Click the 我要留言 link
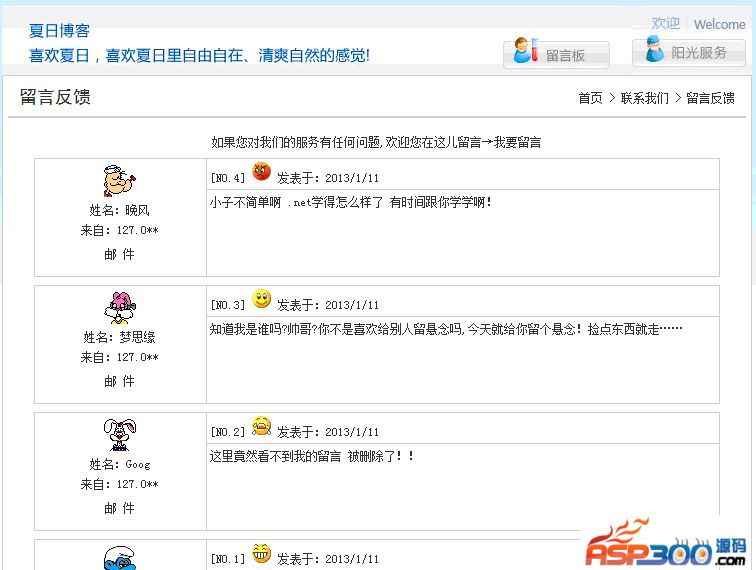Viewport: 756px width, 570px height. coord(517,142)
